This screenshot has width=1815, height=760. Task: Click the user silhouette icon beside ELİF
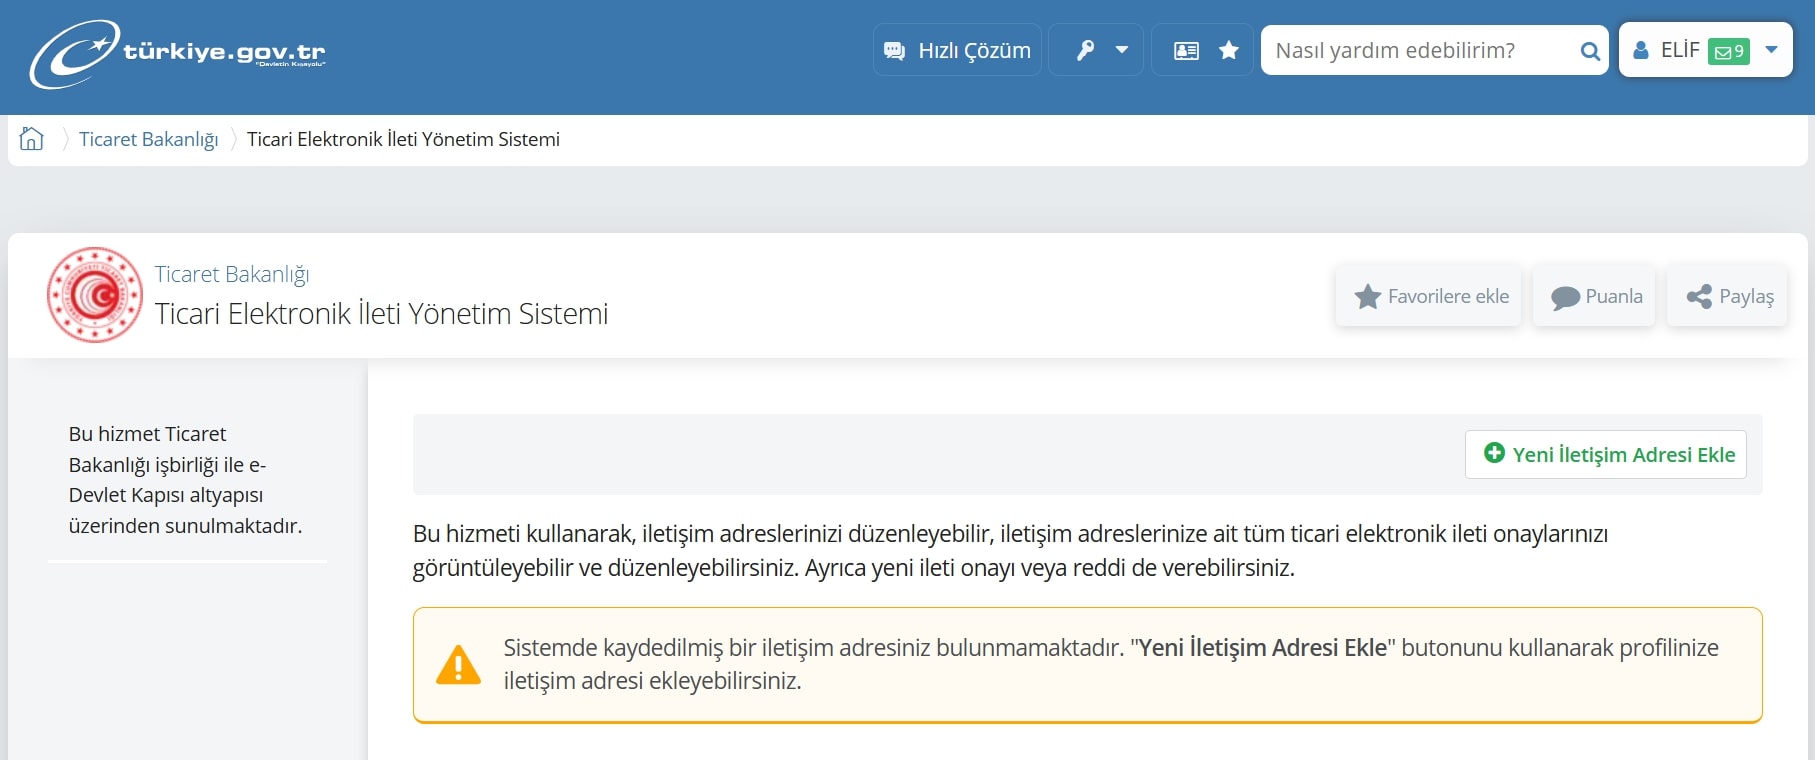[x=1641, y=50]
